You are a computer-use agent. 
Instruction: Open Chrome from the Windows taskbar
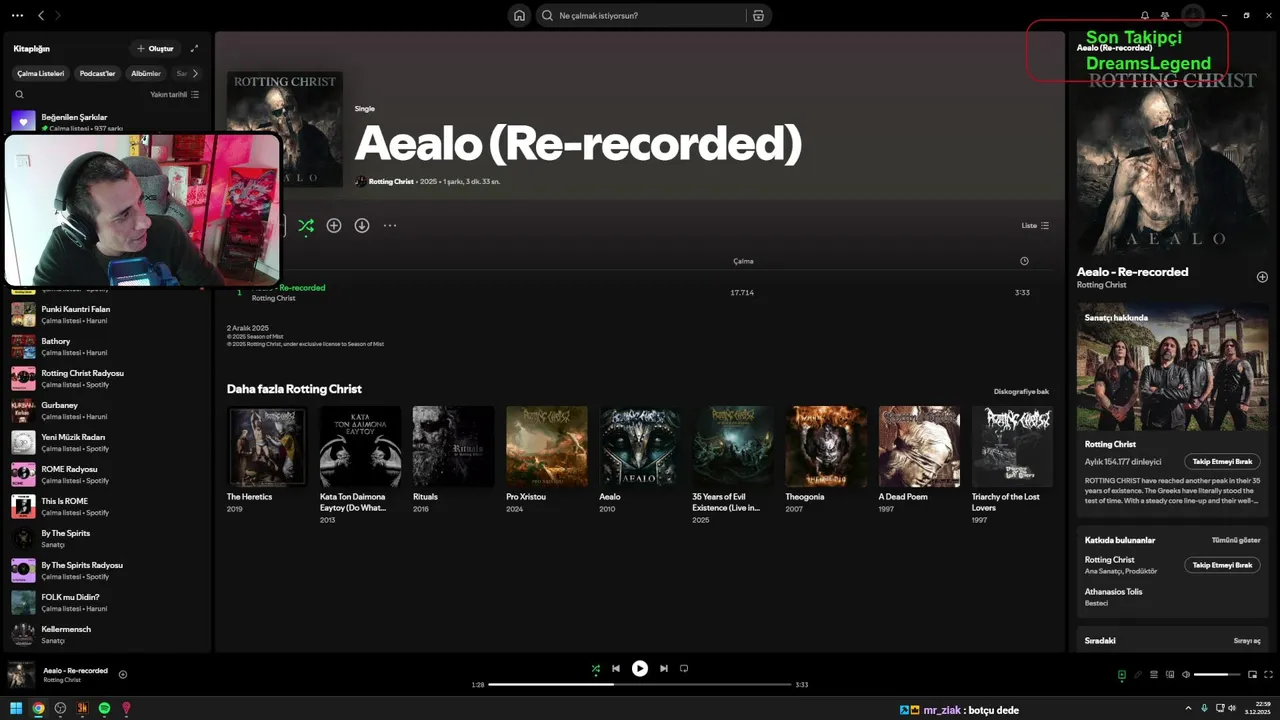tap(38, 708)
